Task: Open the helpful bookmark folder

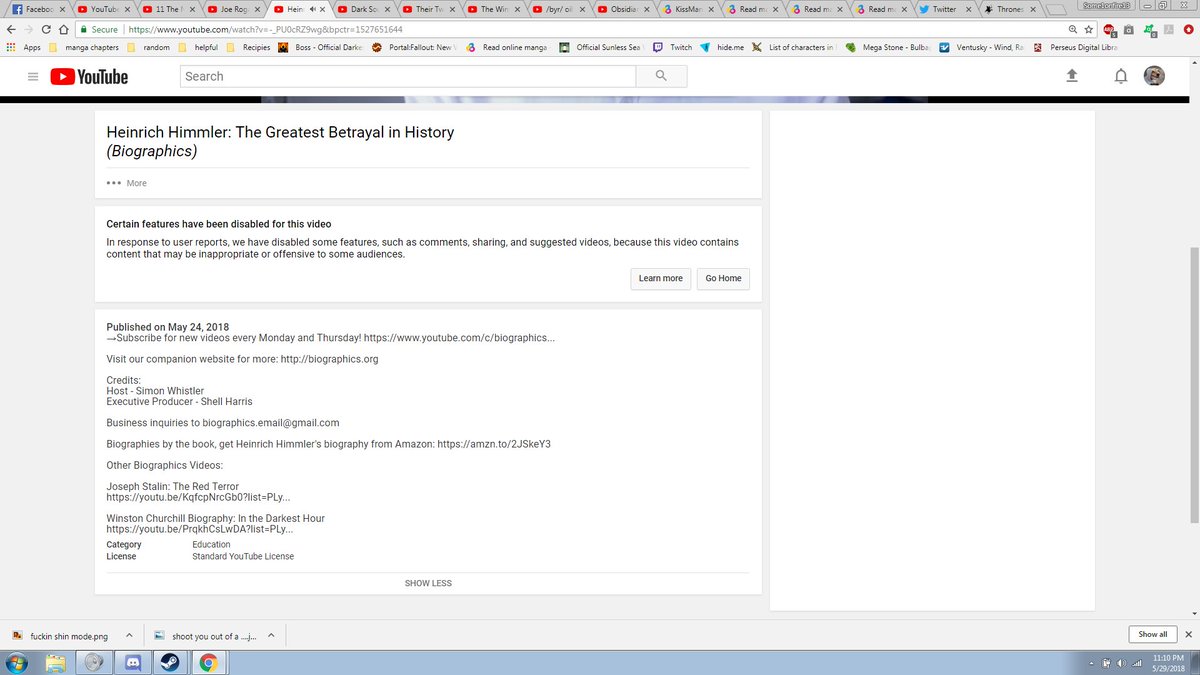Action: point(198,47)
